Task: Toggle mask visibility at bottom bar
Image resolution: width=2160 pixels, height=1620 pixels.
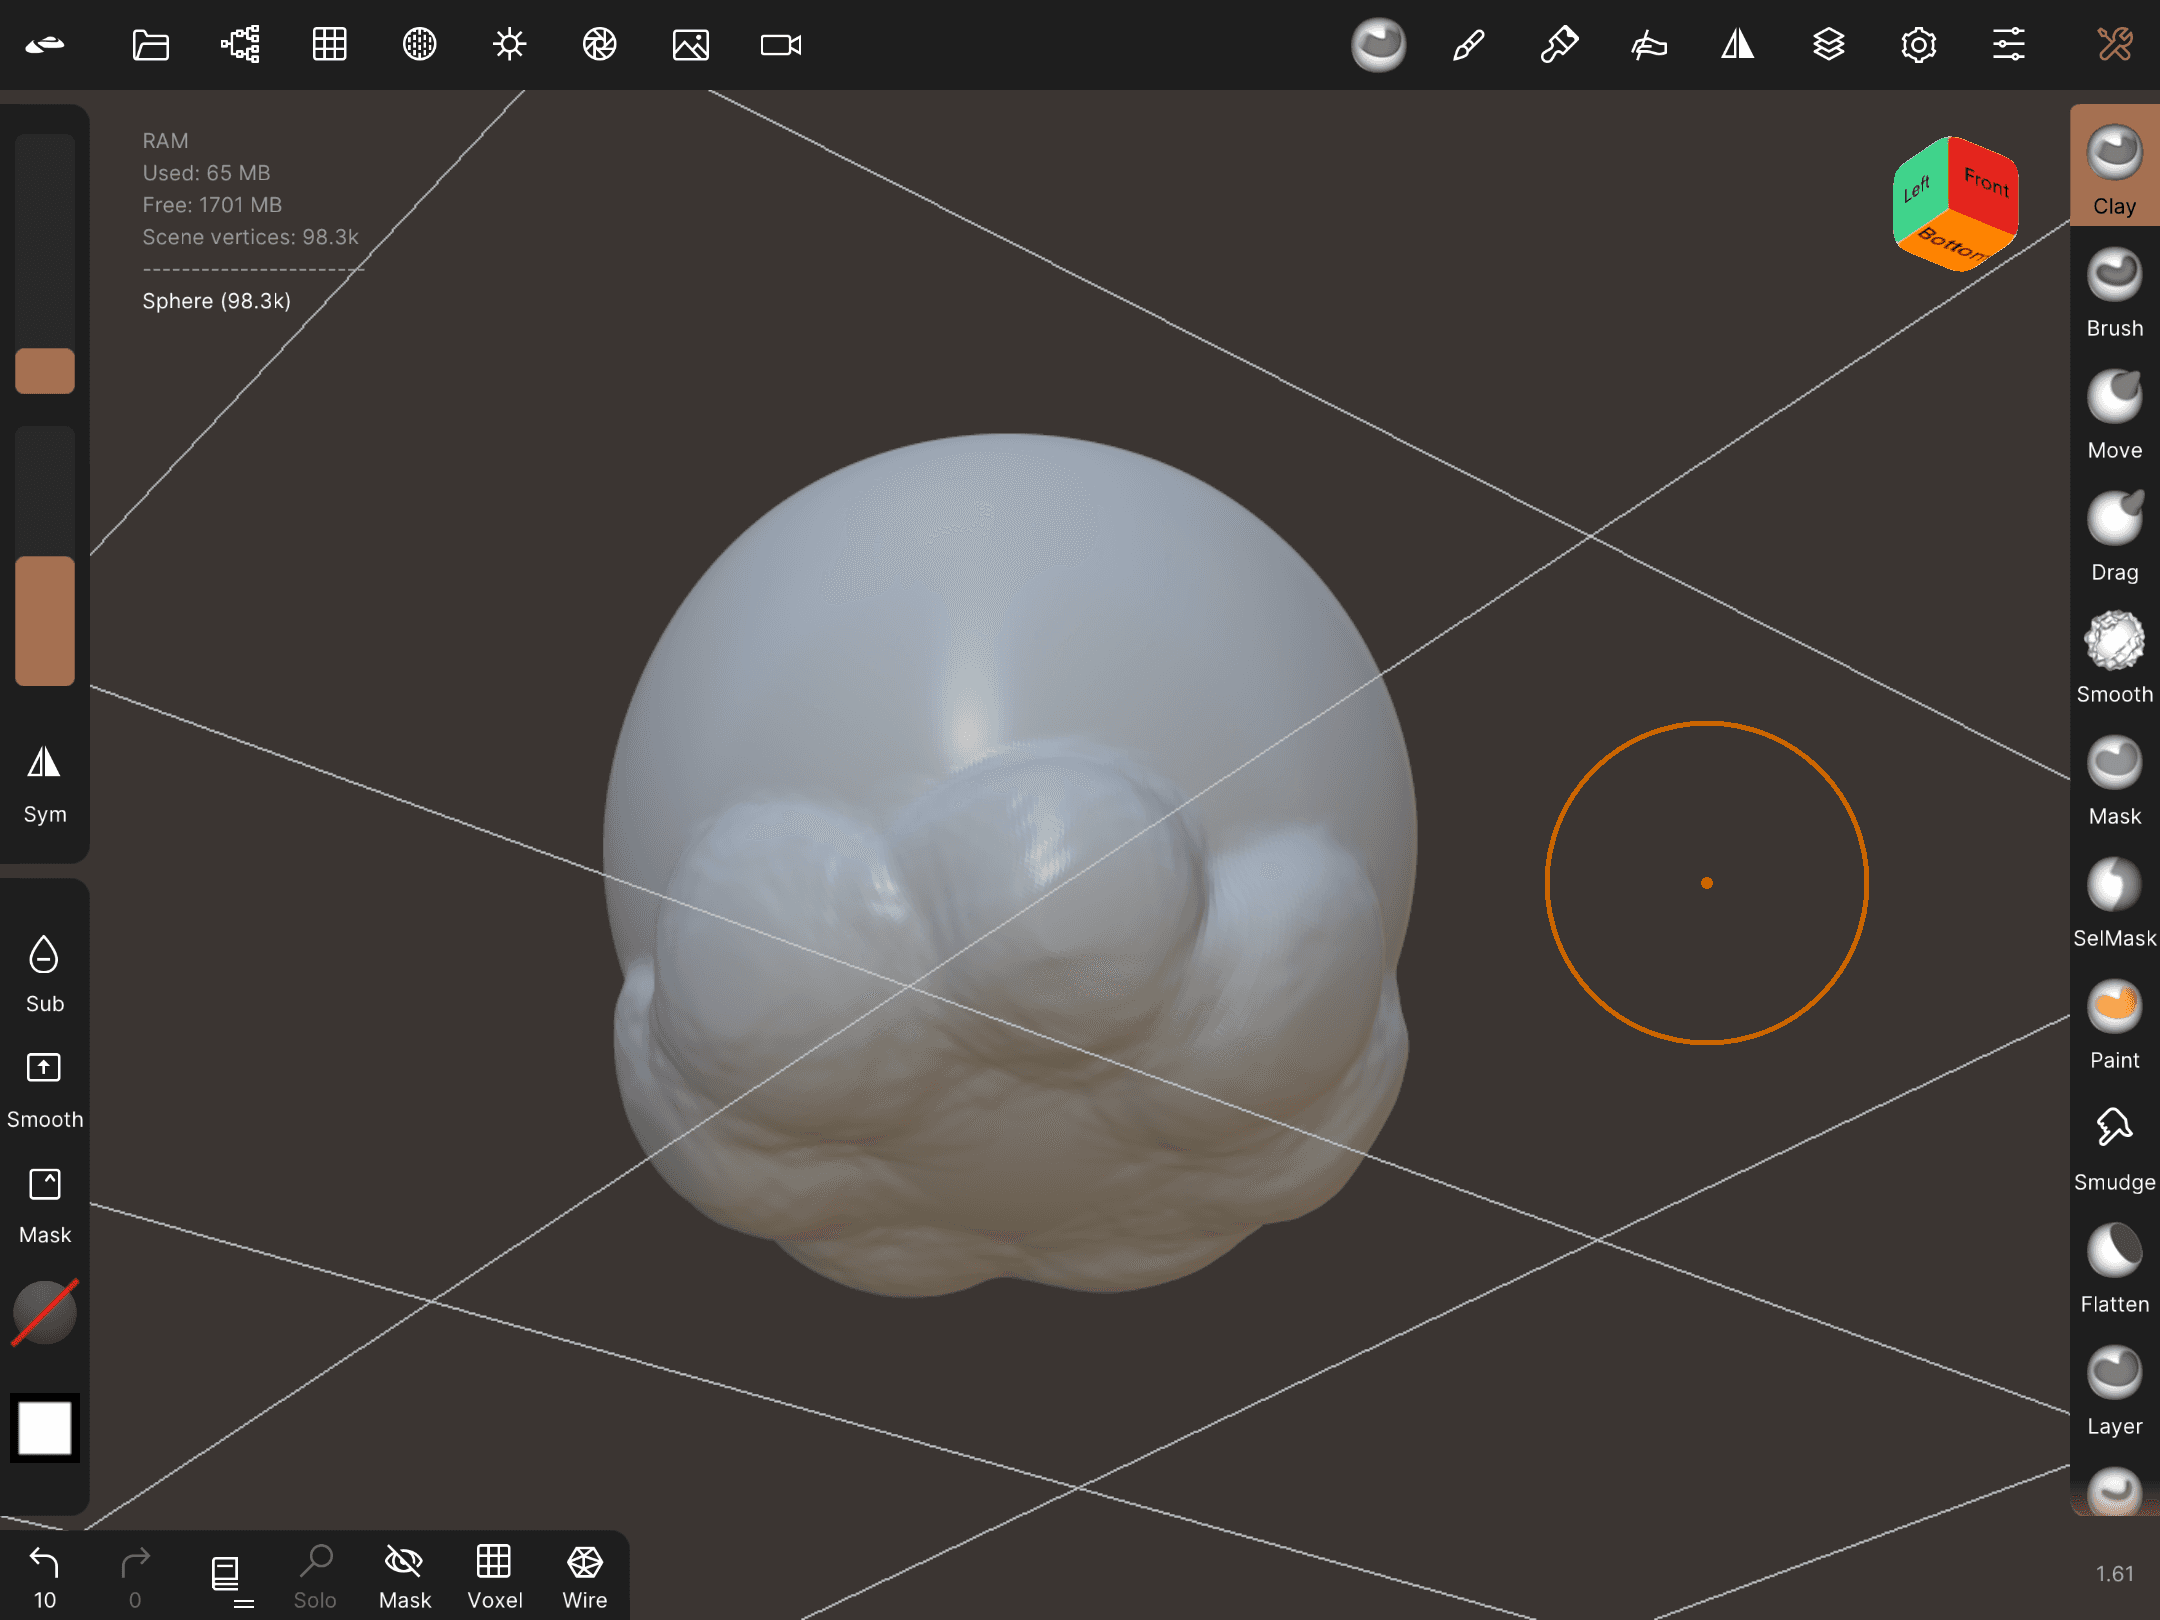Action: pyautogui.click(x=405, y=1577)
